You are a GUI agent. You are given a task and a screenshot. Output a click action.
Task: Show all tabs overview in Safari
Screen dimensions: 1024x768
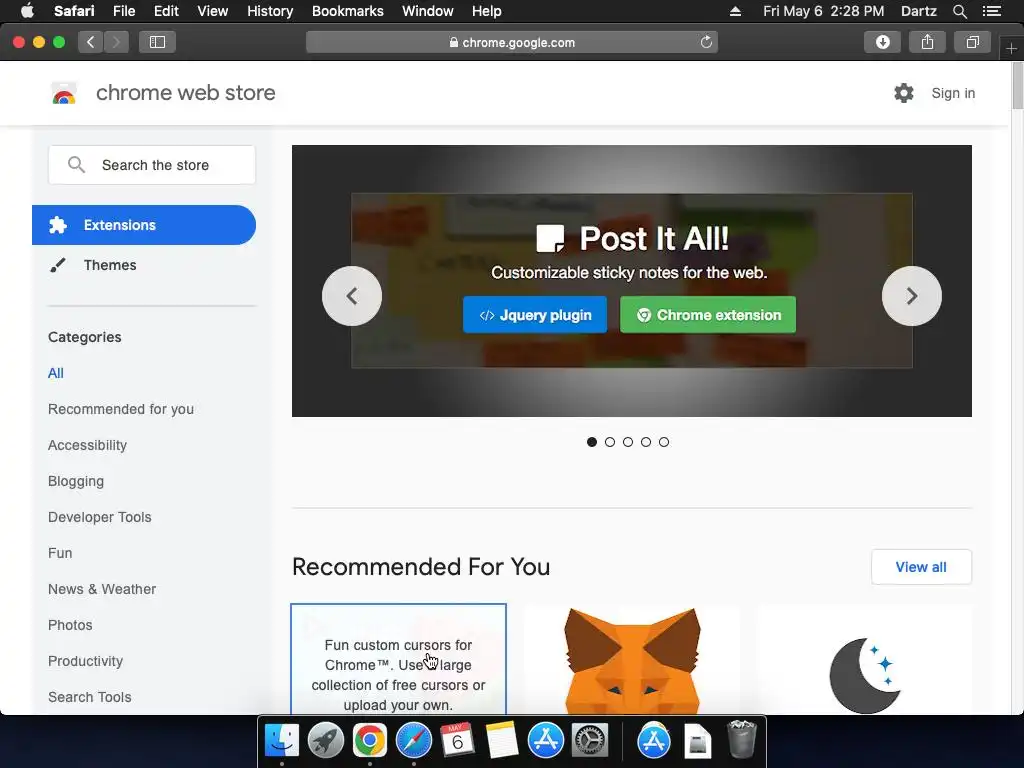(972, 42)
